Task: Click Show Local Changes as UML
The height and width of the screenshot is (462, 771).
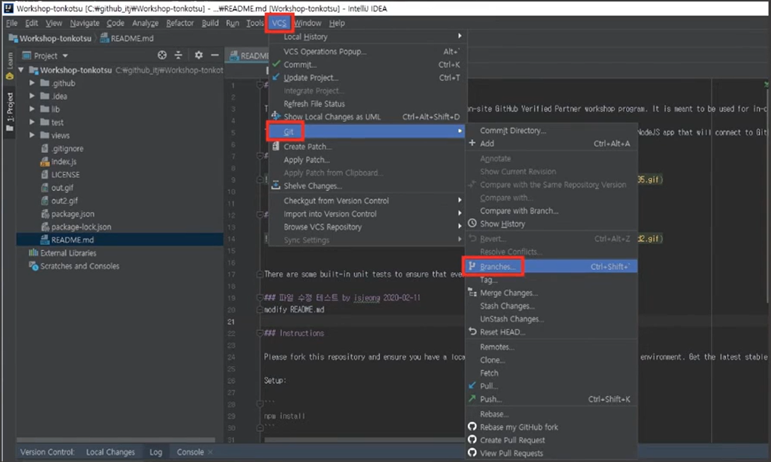Action: [367, 117]
